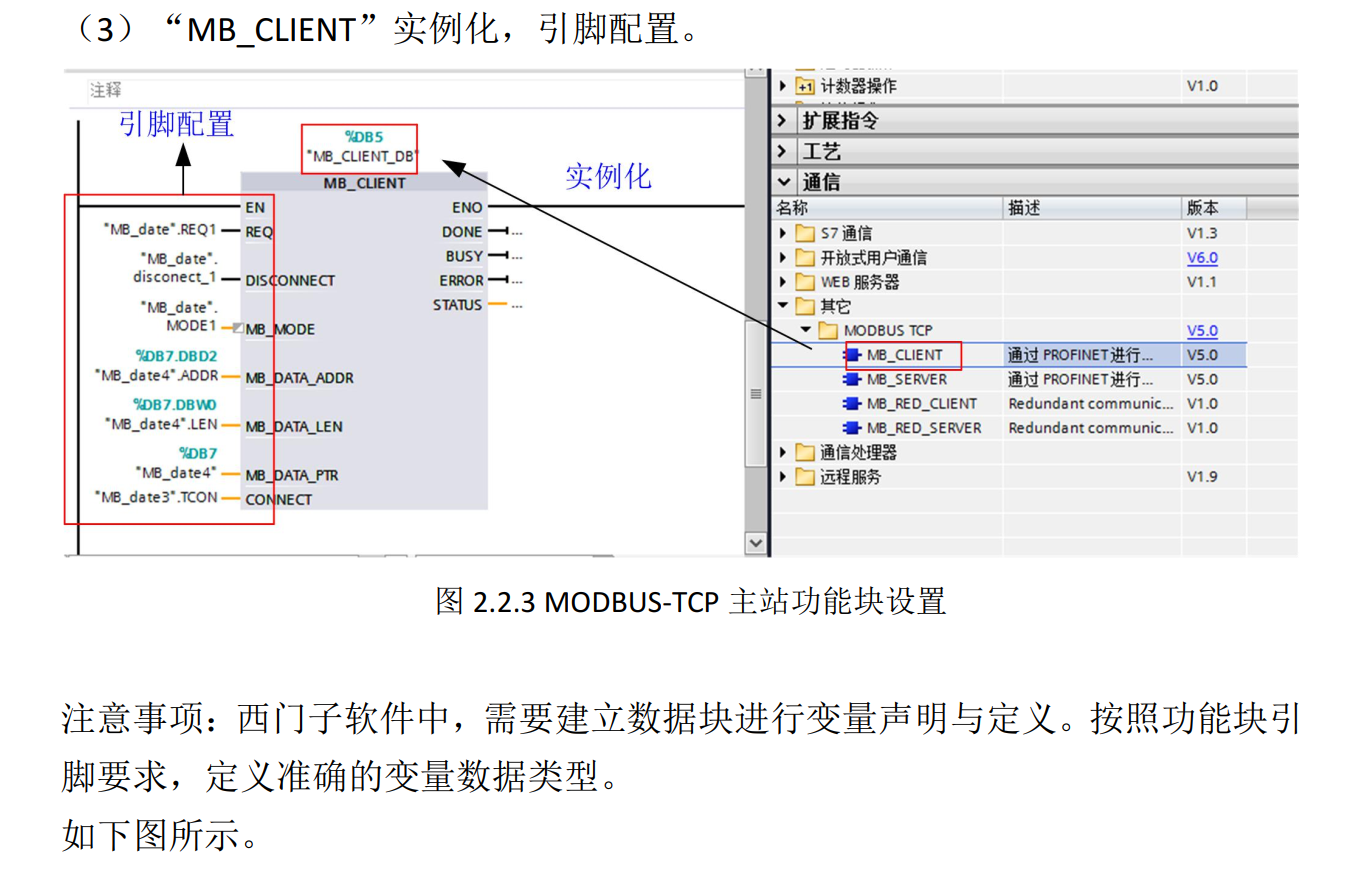Expand the 计数器操作 tree row

(783, 86)
